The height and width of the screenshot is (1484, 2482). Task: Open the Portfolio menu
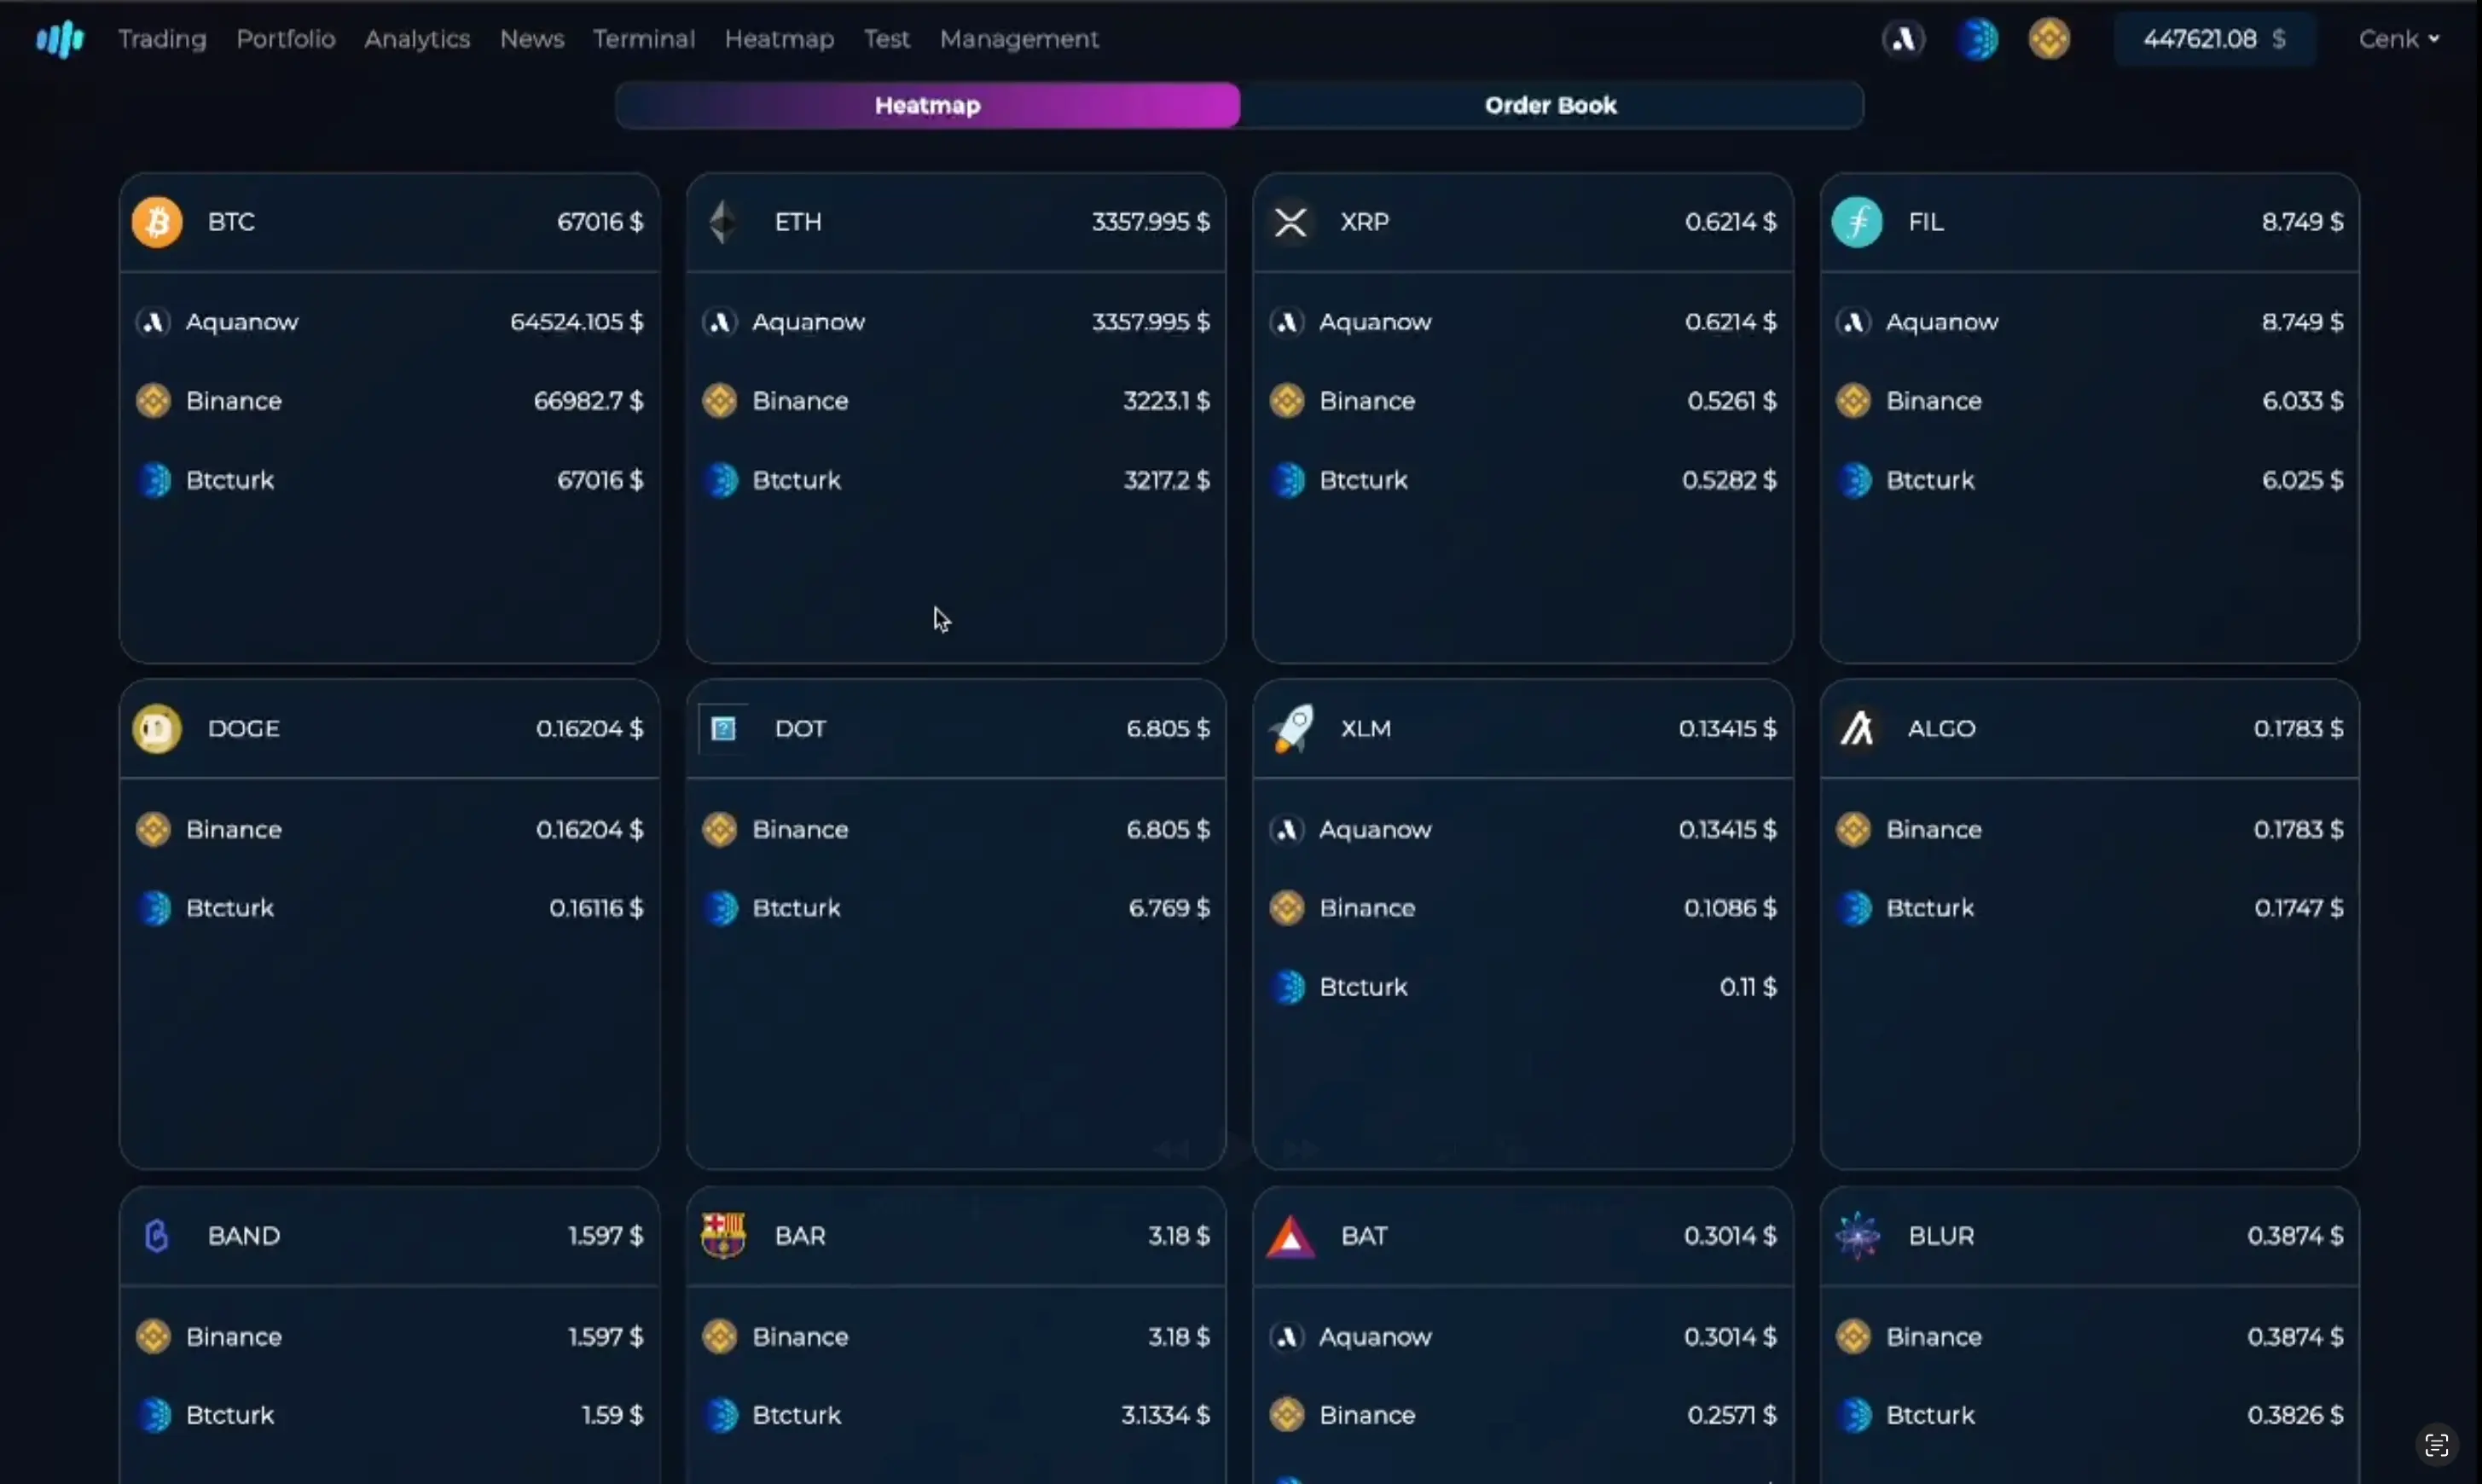click(x=286, y=39)
